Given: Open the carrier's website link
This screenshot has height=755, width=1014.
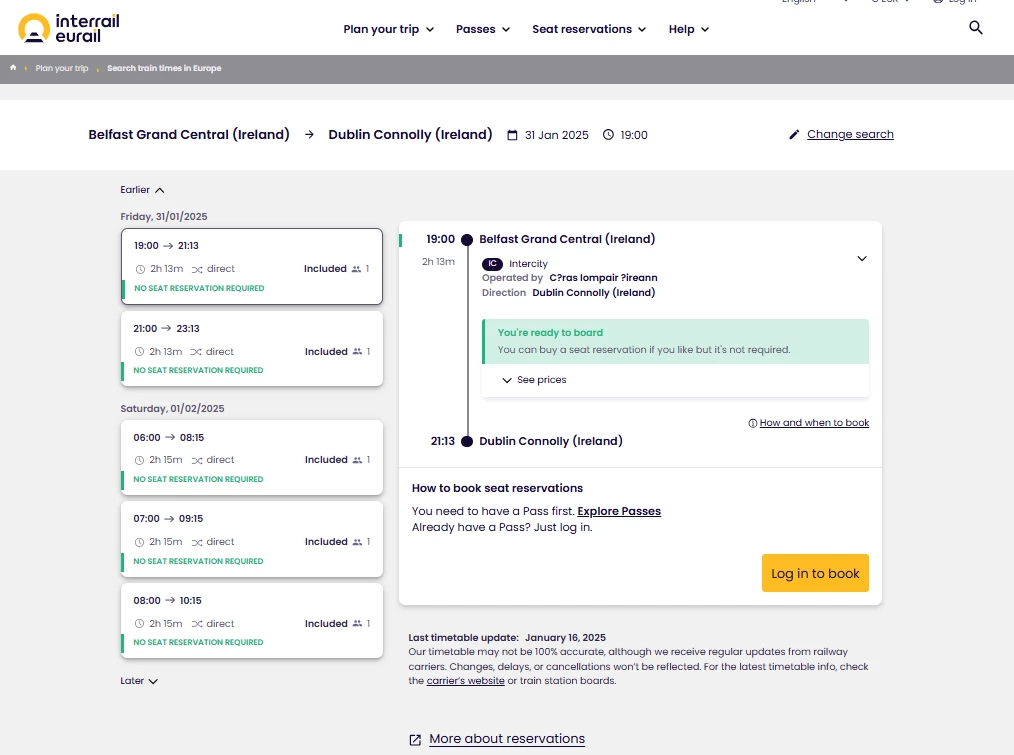Looking at the screenshot, I should coord(465,681).
